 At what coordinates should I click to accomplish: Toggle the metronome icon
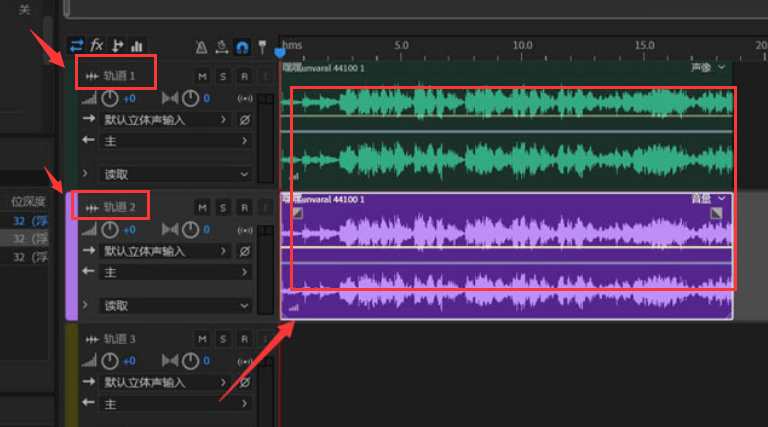tap(201, 47)
